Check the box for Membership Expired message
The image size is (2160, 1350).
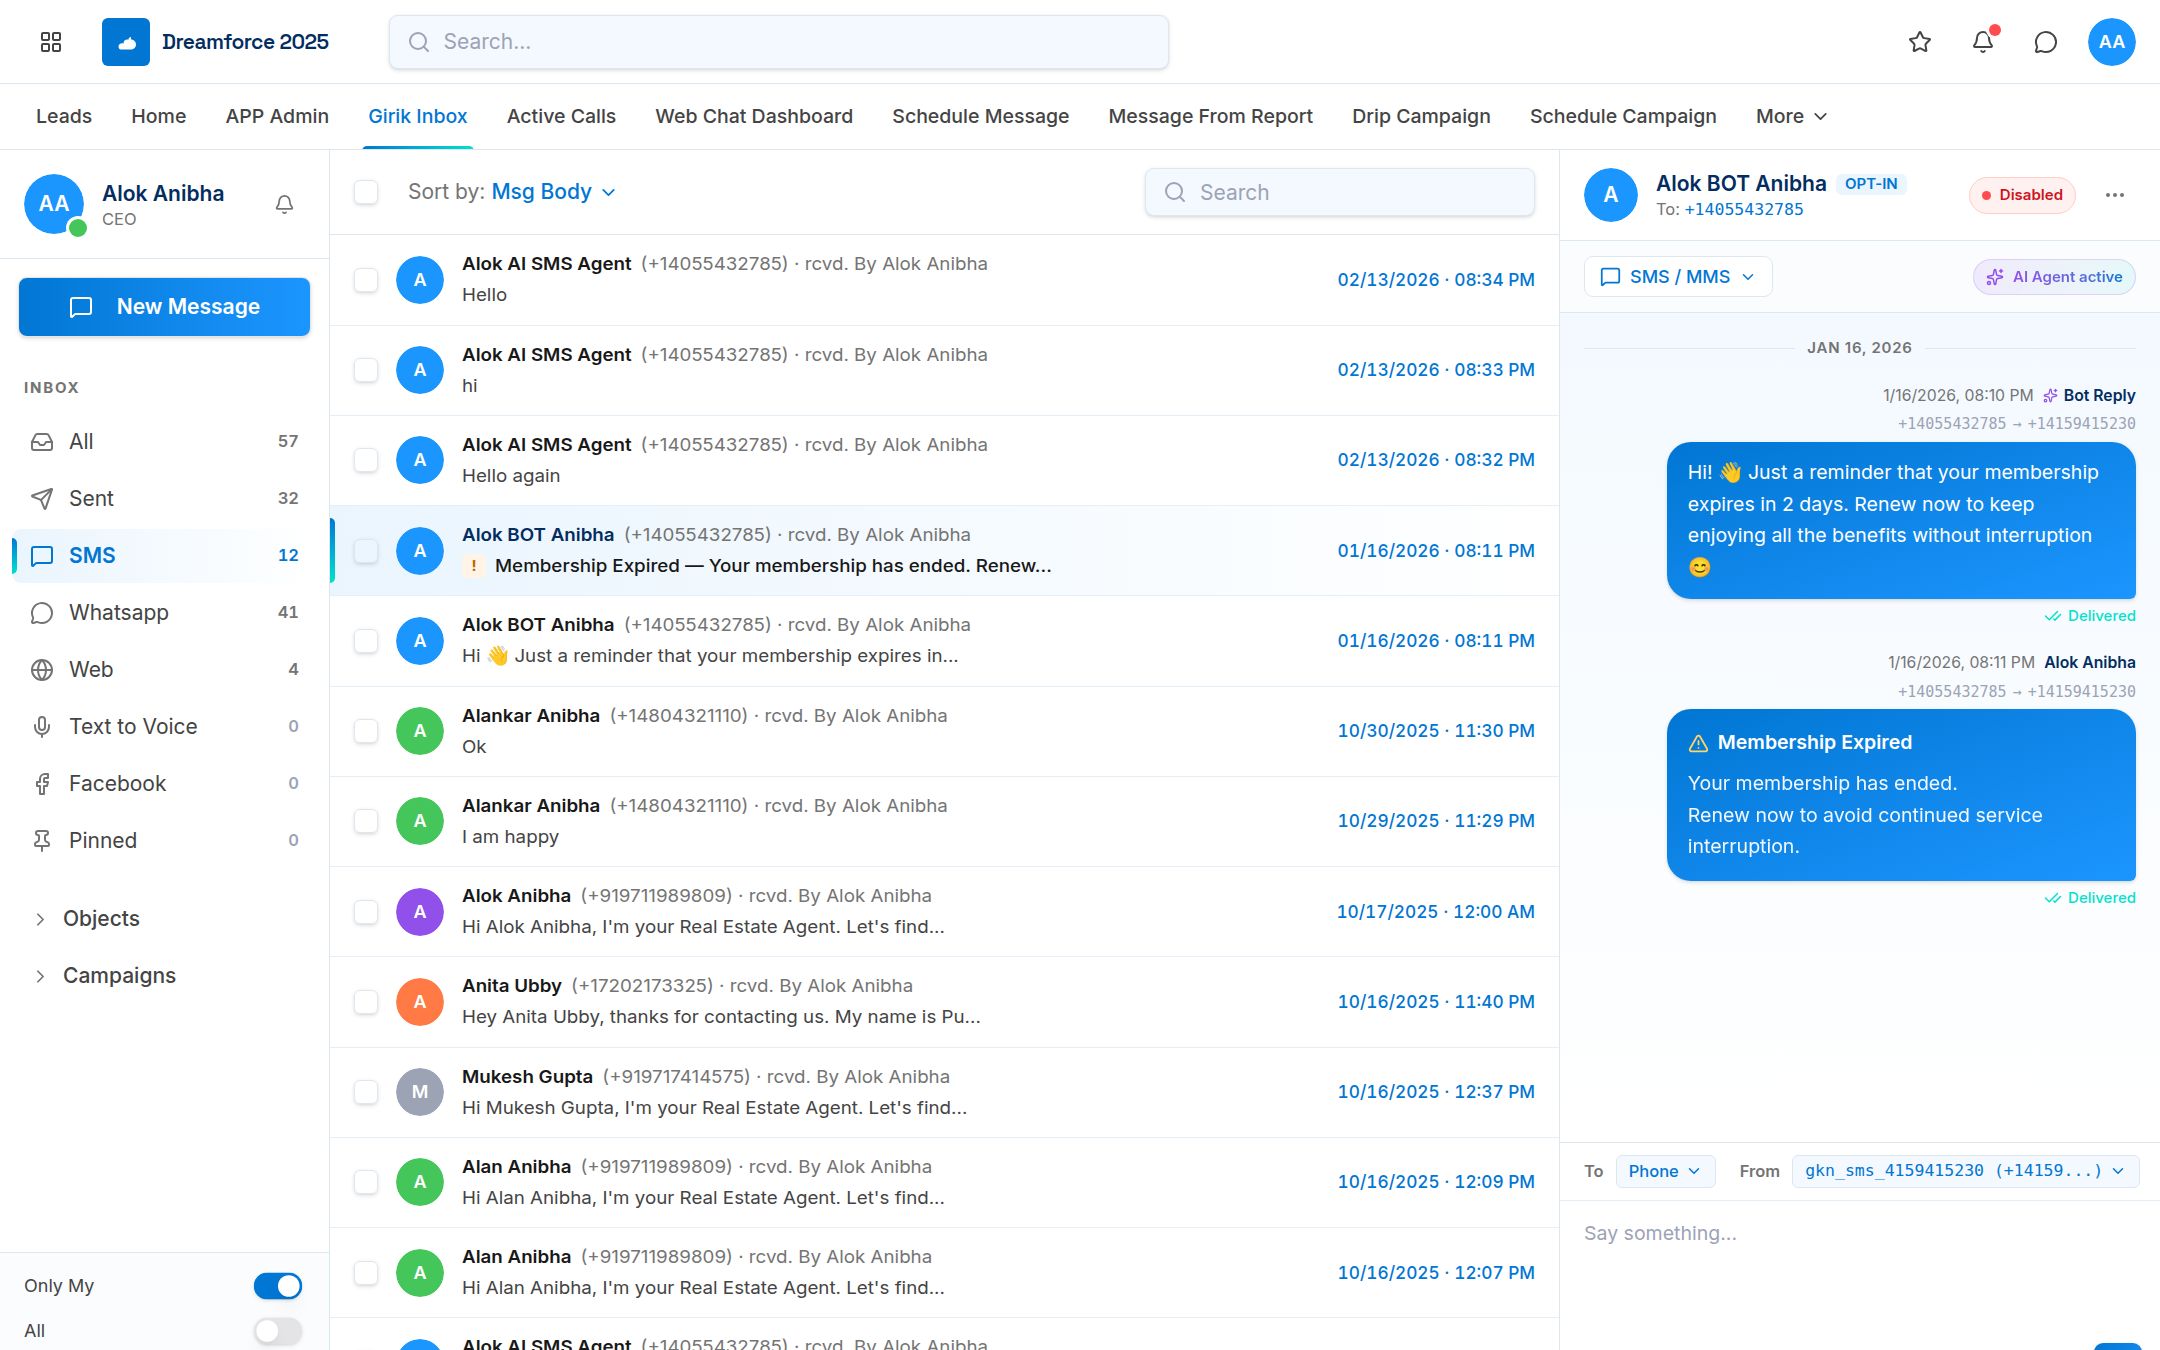(x=366, y=551)
